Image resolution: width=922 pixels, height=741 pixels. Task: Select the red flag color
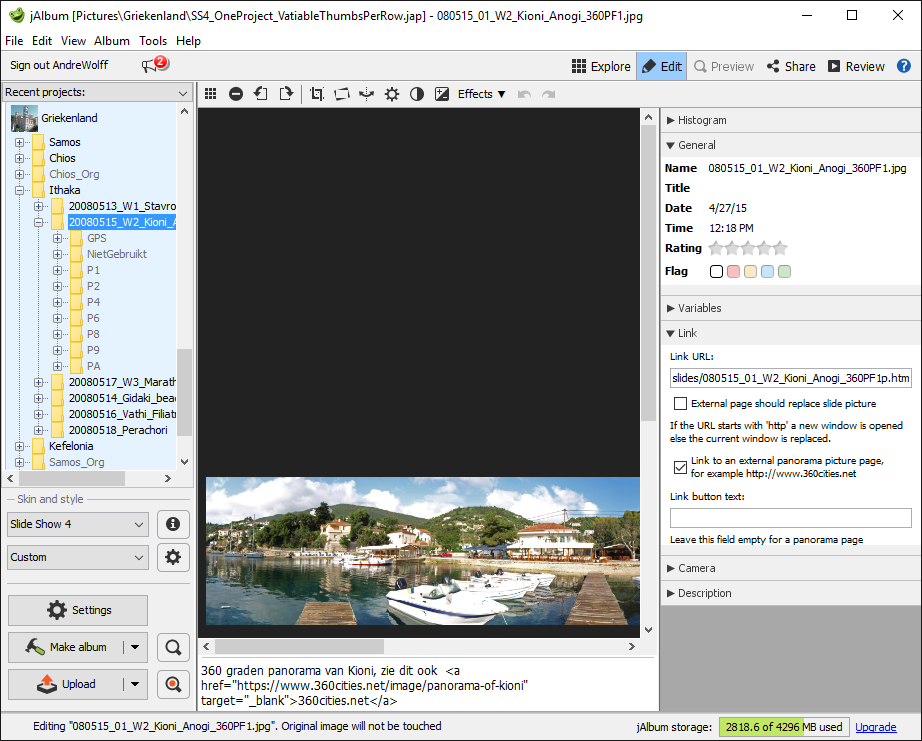tap(733, 271)
